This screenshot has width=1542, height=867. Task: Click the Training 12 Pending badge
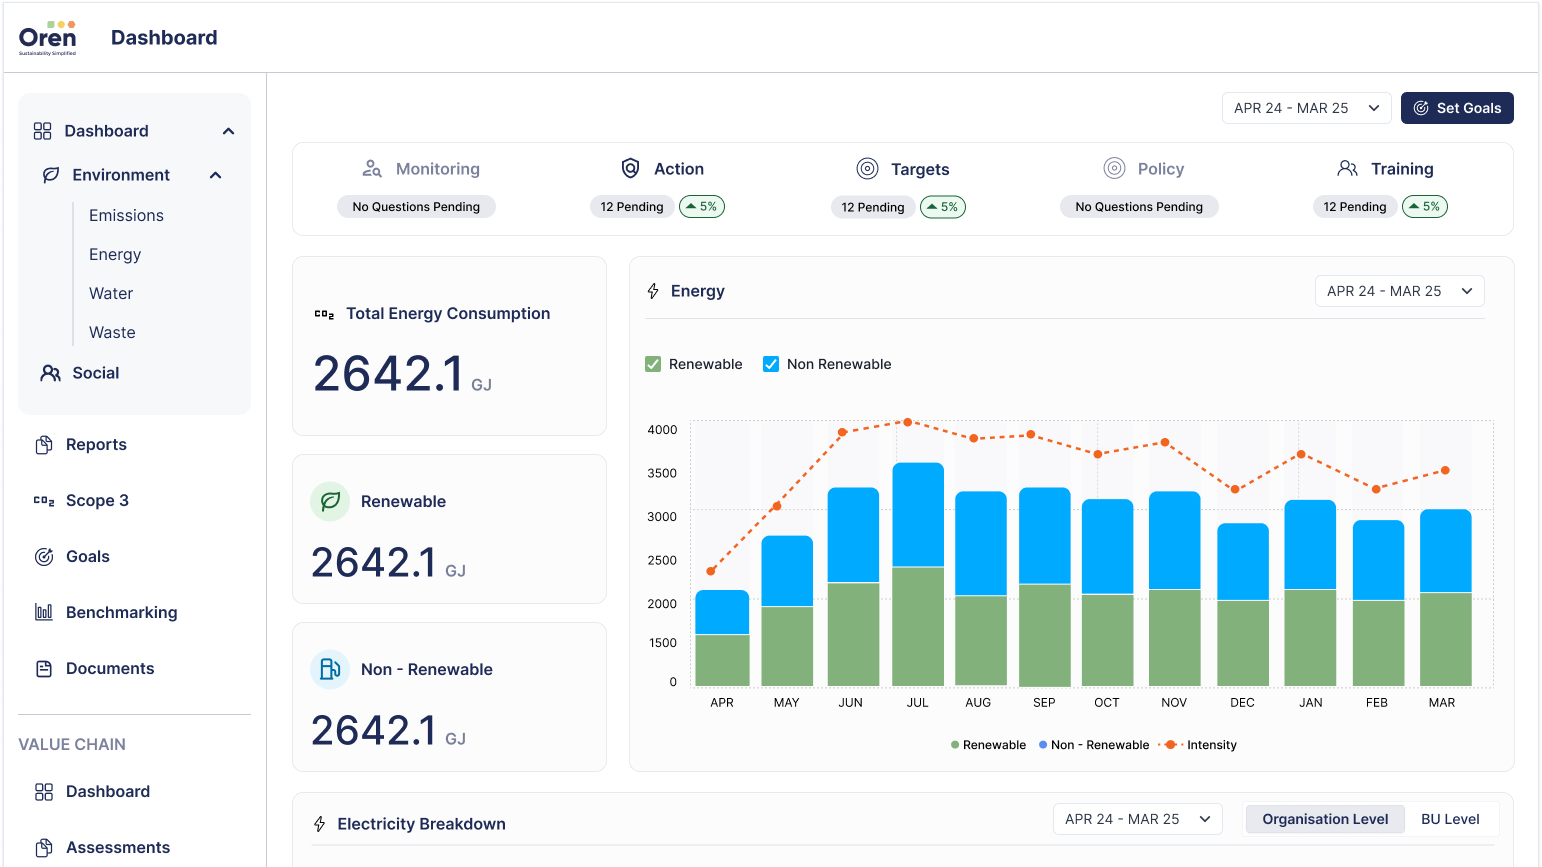1355,207
